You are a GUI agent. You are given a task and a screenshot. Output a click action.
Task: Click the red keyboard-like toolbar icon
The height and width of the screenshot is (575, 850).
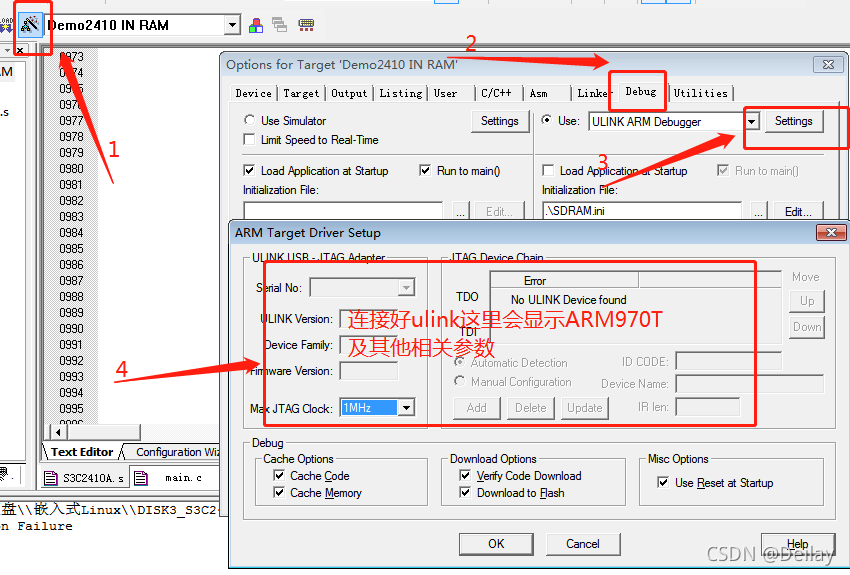[x=306, y=24]
